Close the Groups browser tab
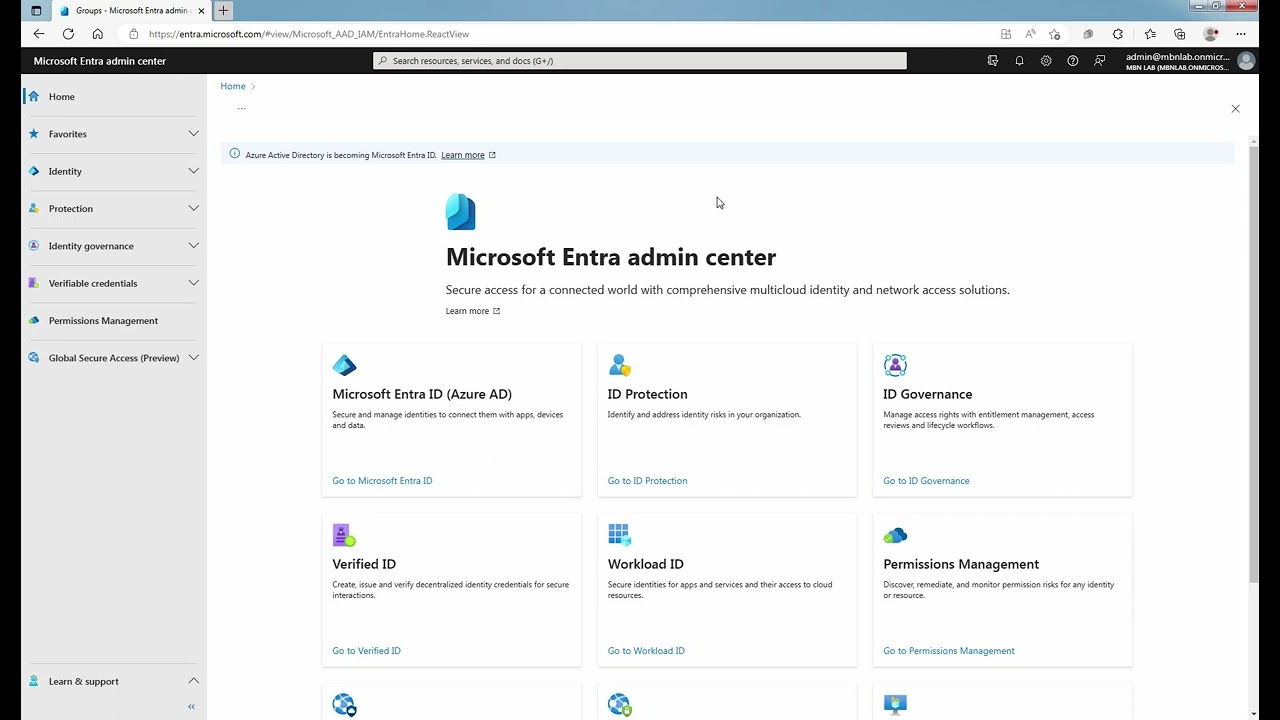 (x=200, y=11)
